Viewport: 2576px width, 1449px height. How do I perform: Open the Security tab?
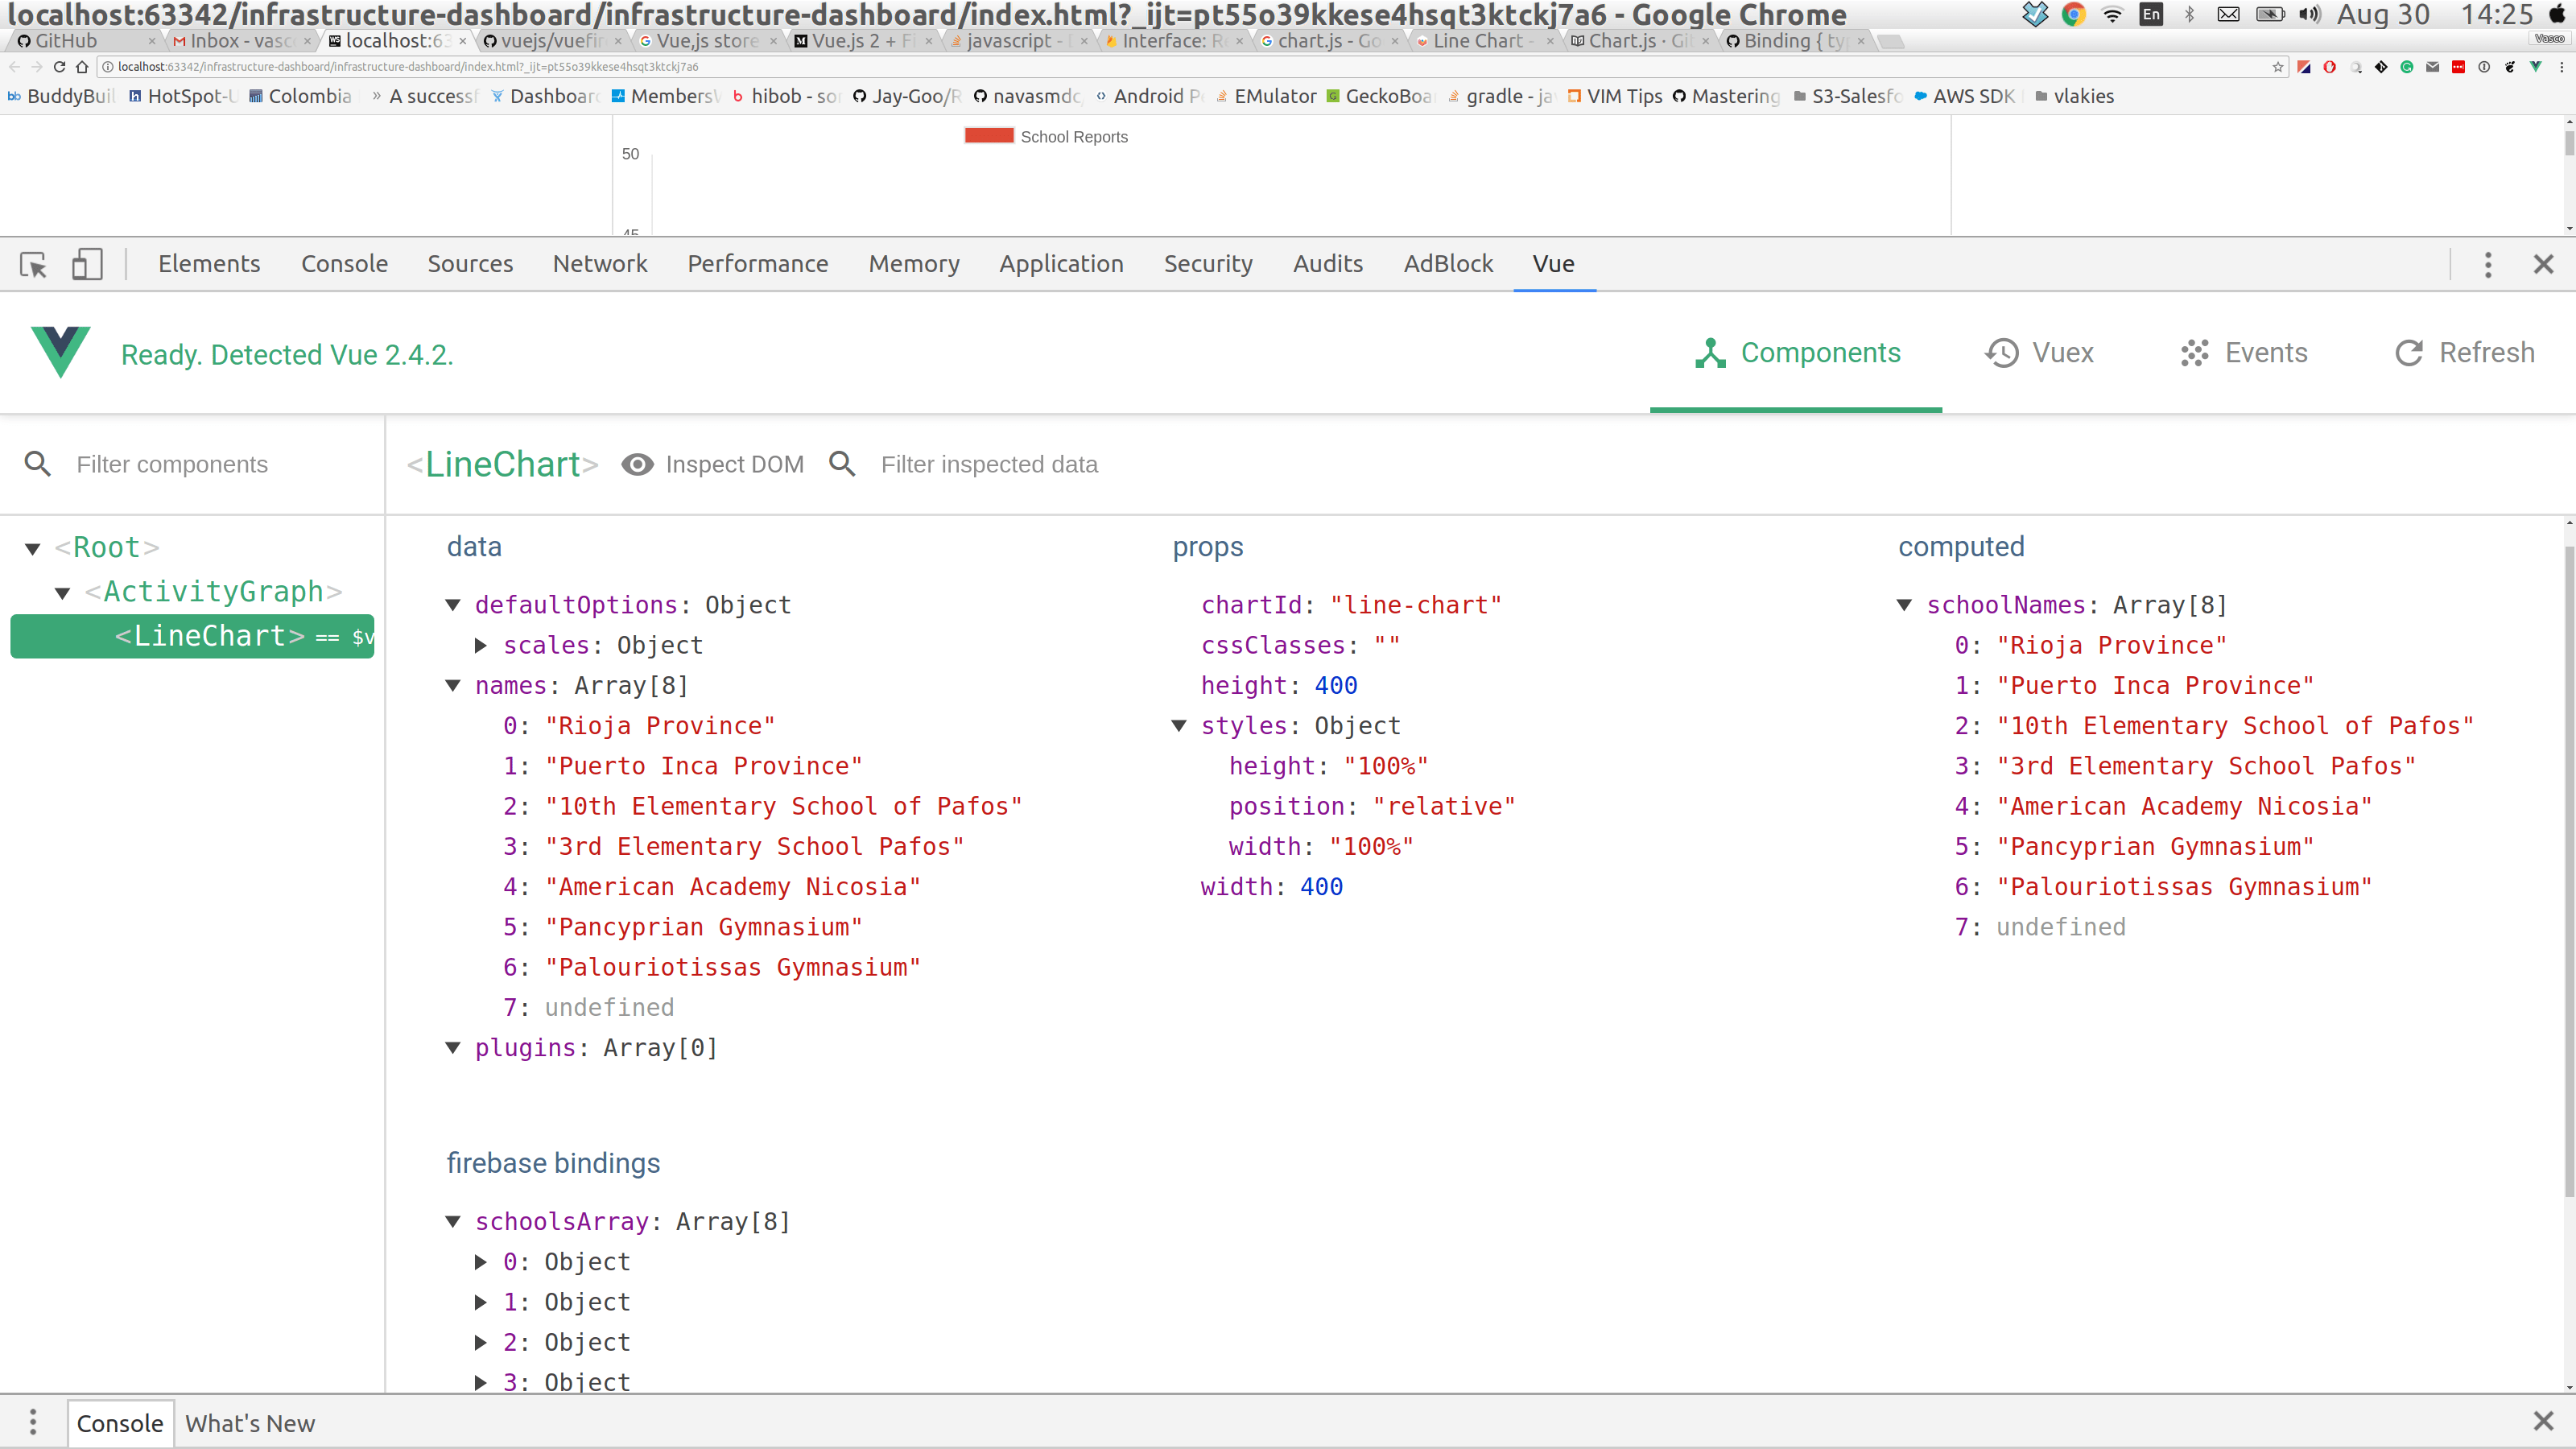tap(1208, 264)
